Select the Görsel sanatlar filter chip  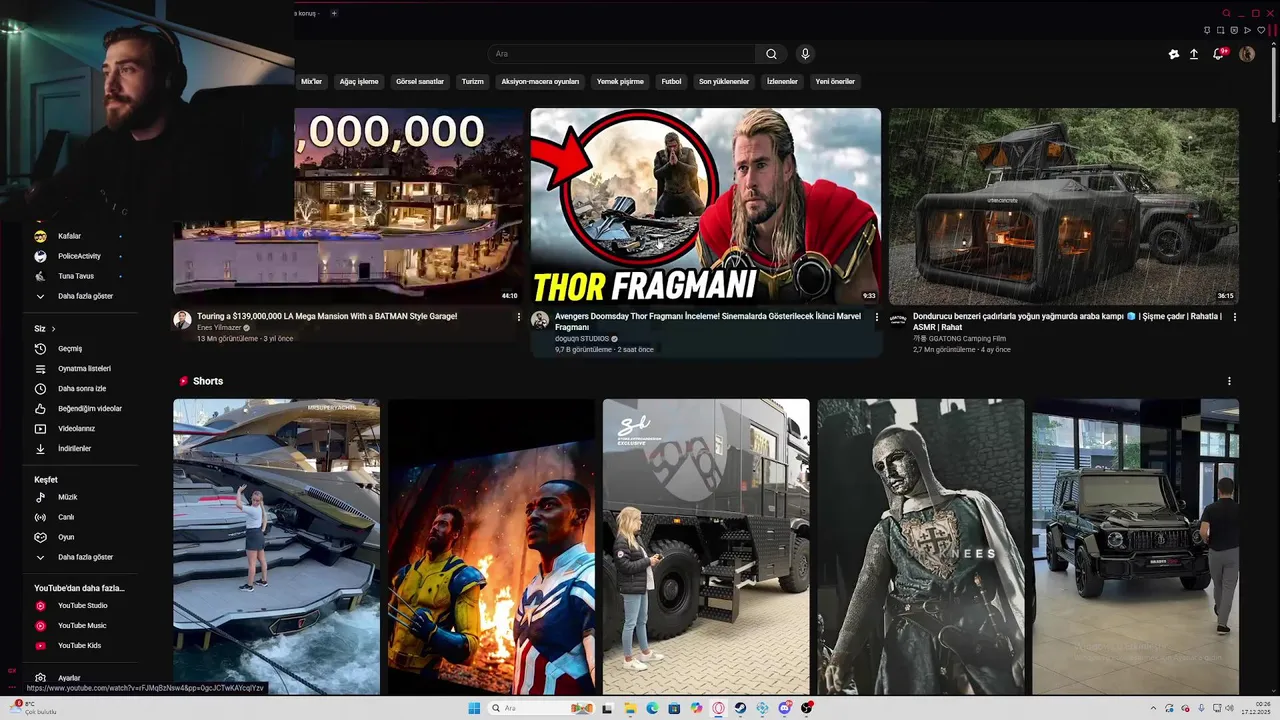coord(420,82)
